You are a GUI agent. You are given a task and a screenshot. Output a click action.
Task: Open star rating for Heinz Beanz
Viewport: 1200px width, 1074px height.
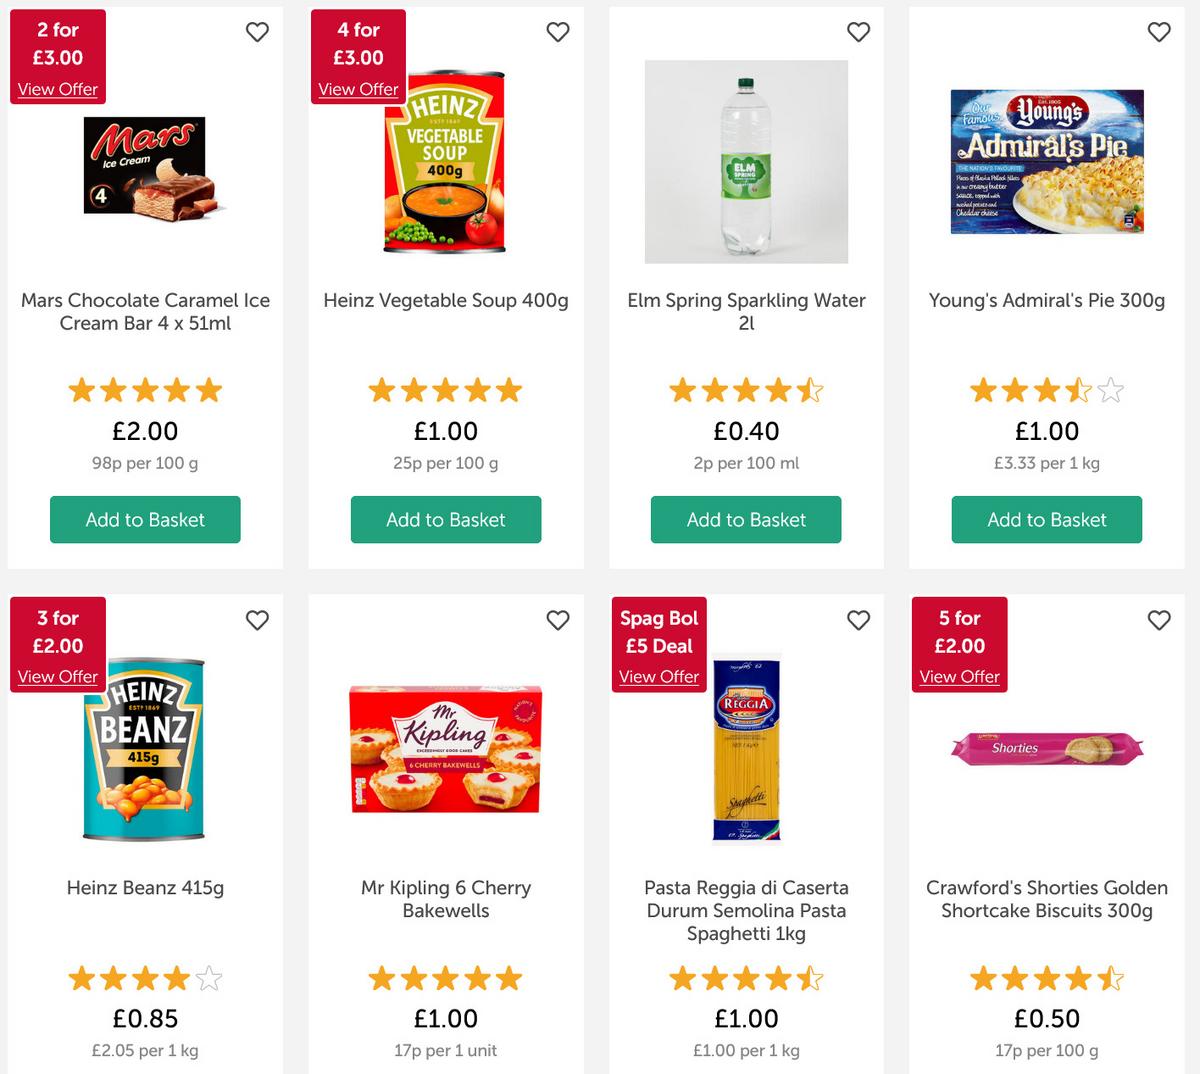point(145,978)
